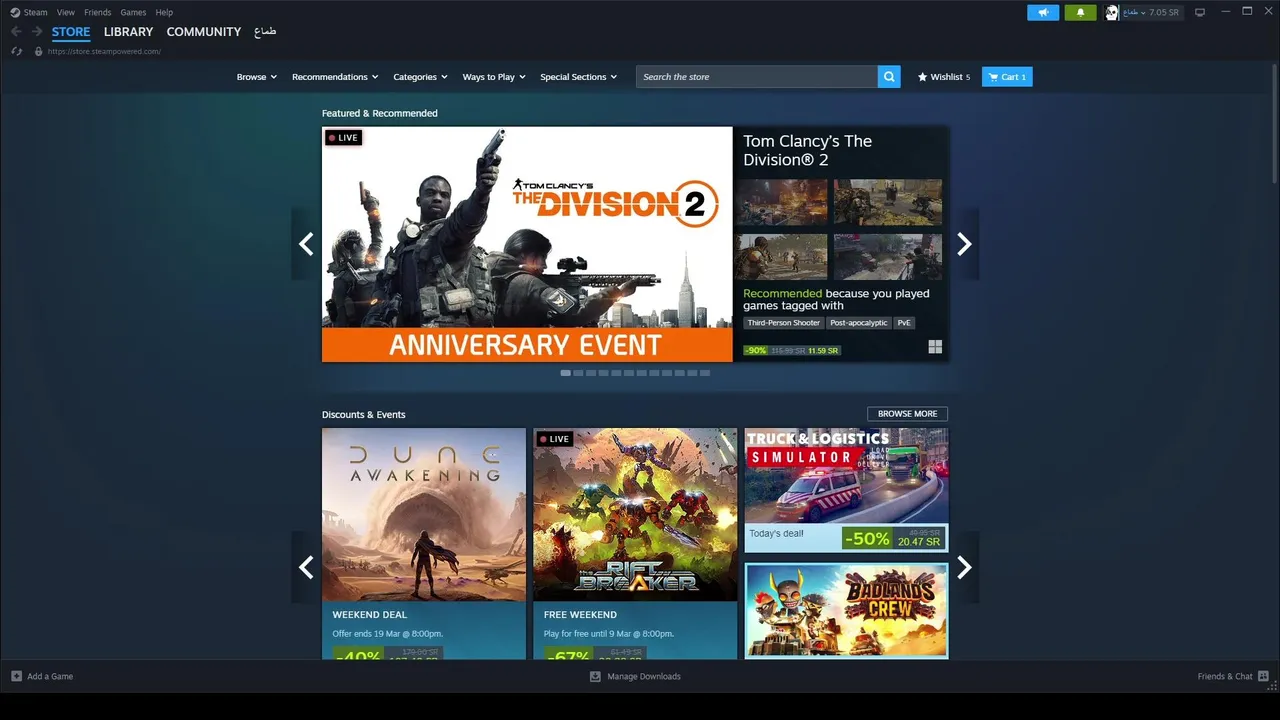Reload the store page
Image resolution: width=1280 pixels, height=720 pixels.
[16, 51]
